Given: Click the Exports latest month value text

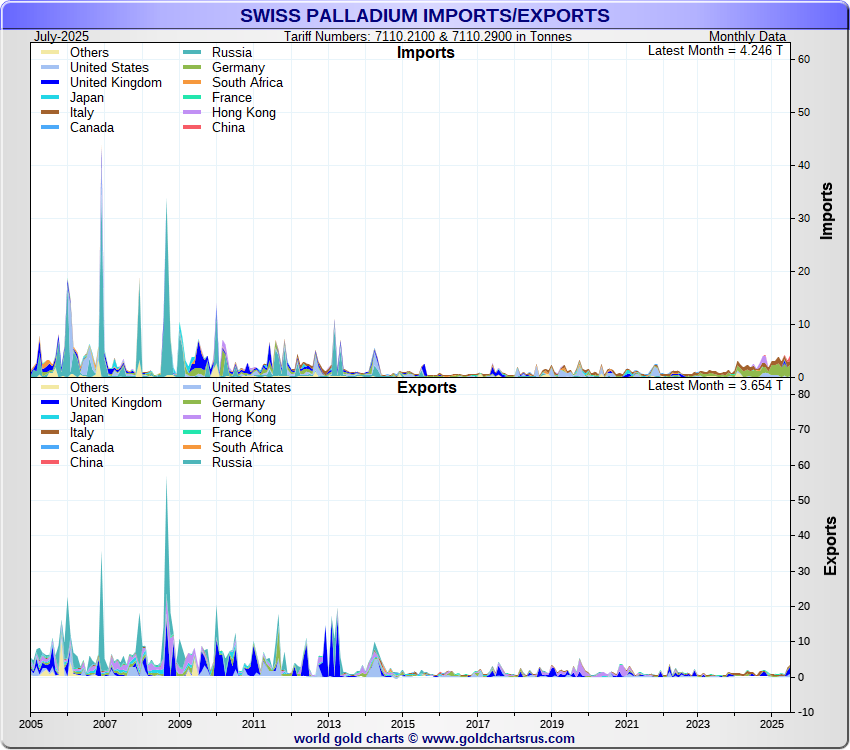Looking at the screenshot, I should point(715,385).
